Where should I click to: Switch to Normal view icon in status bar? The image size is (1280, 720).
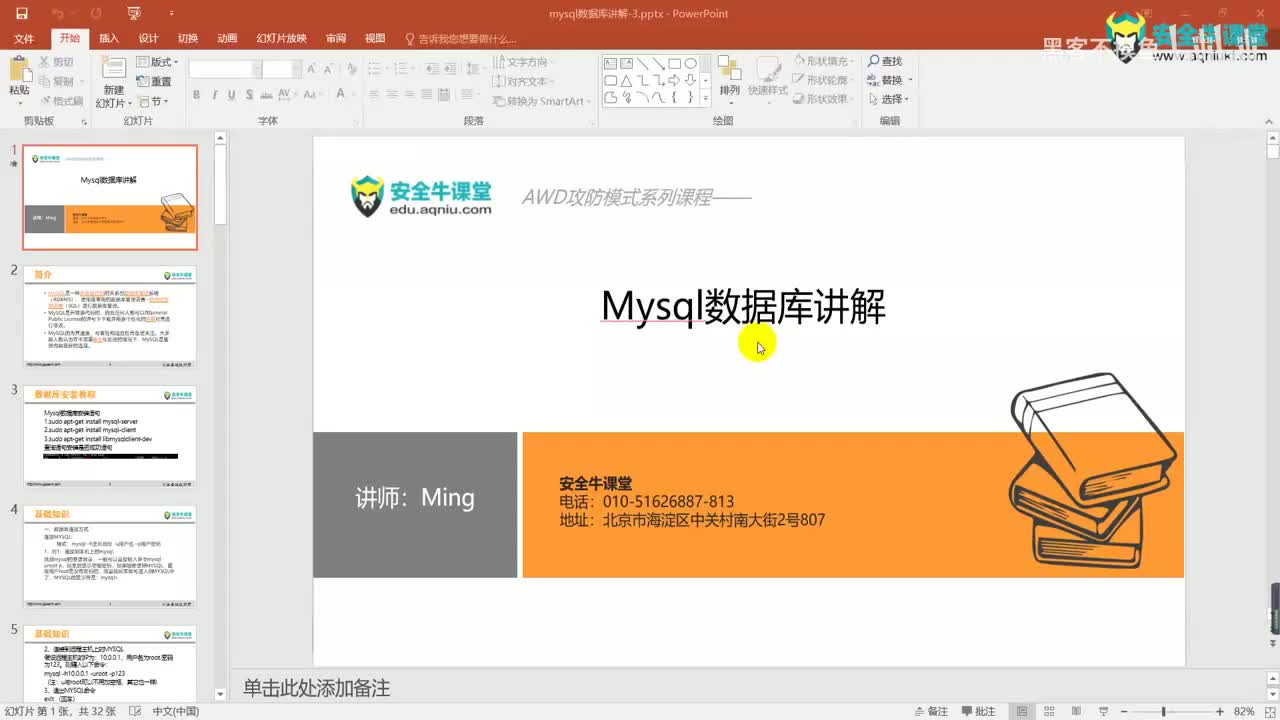pyautogui.click(x=1021, y=711)
